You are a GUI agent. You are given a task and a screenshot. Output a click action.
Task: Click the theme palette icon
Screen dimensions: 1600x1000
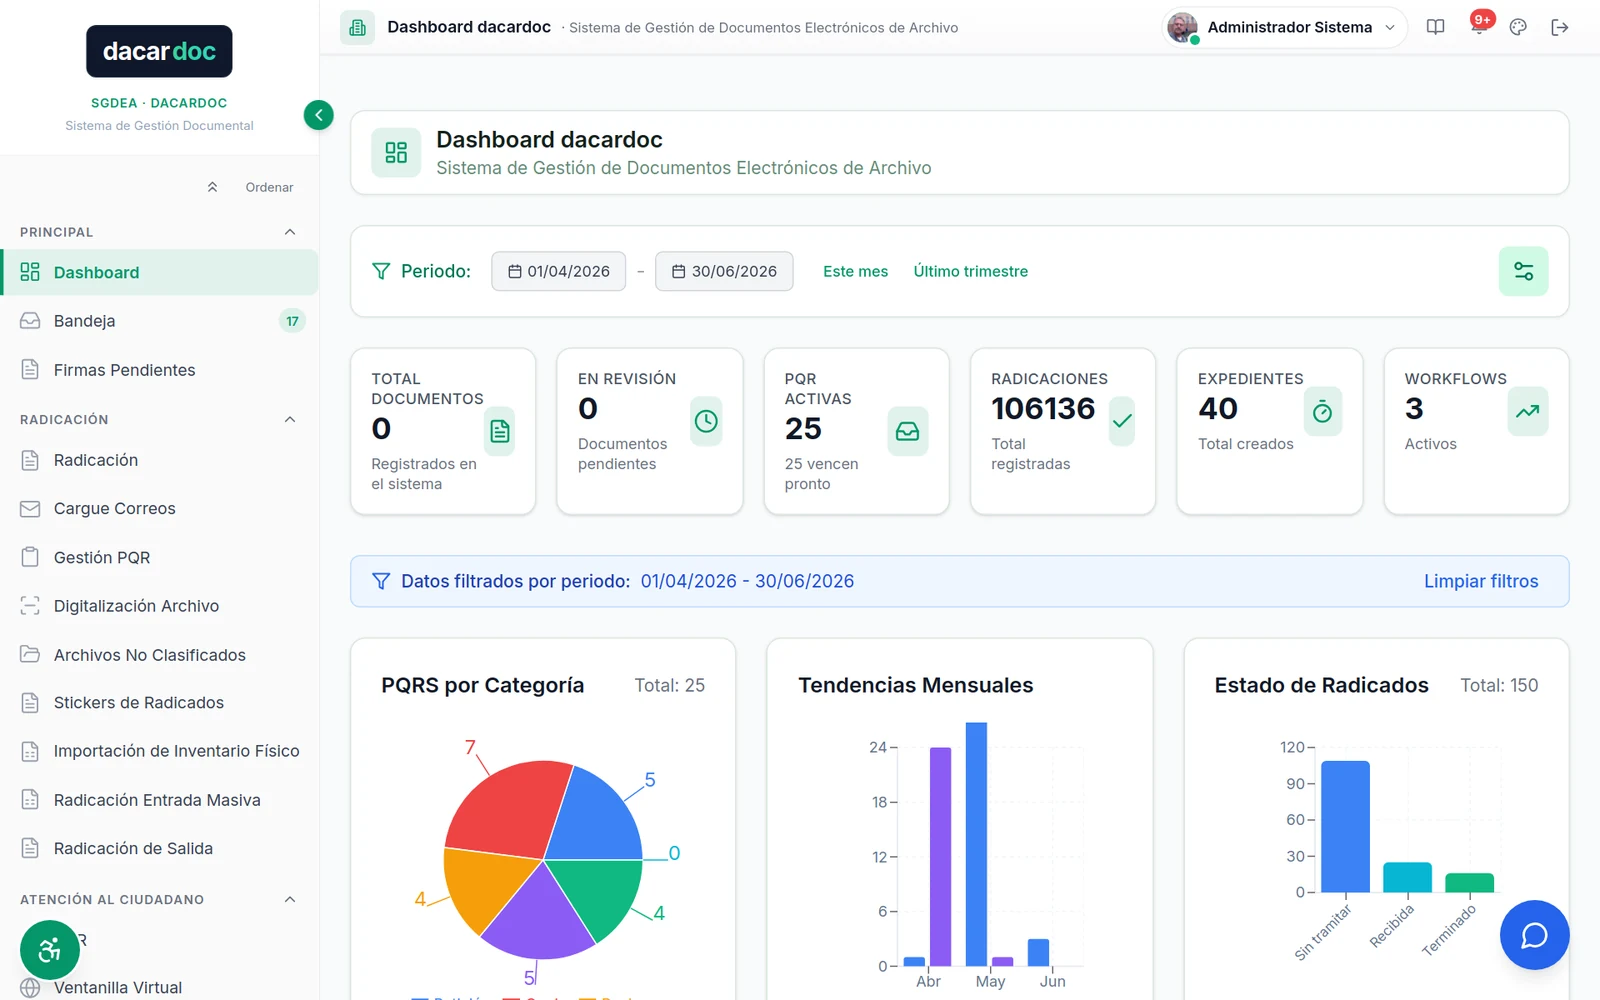tap(1518, 27)
